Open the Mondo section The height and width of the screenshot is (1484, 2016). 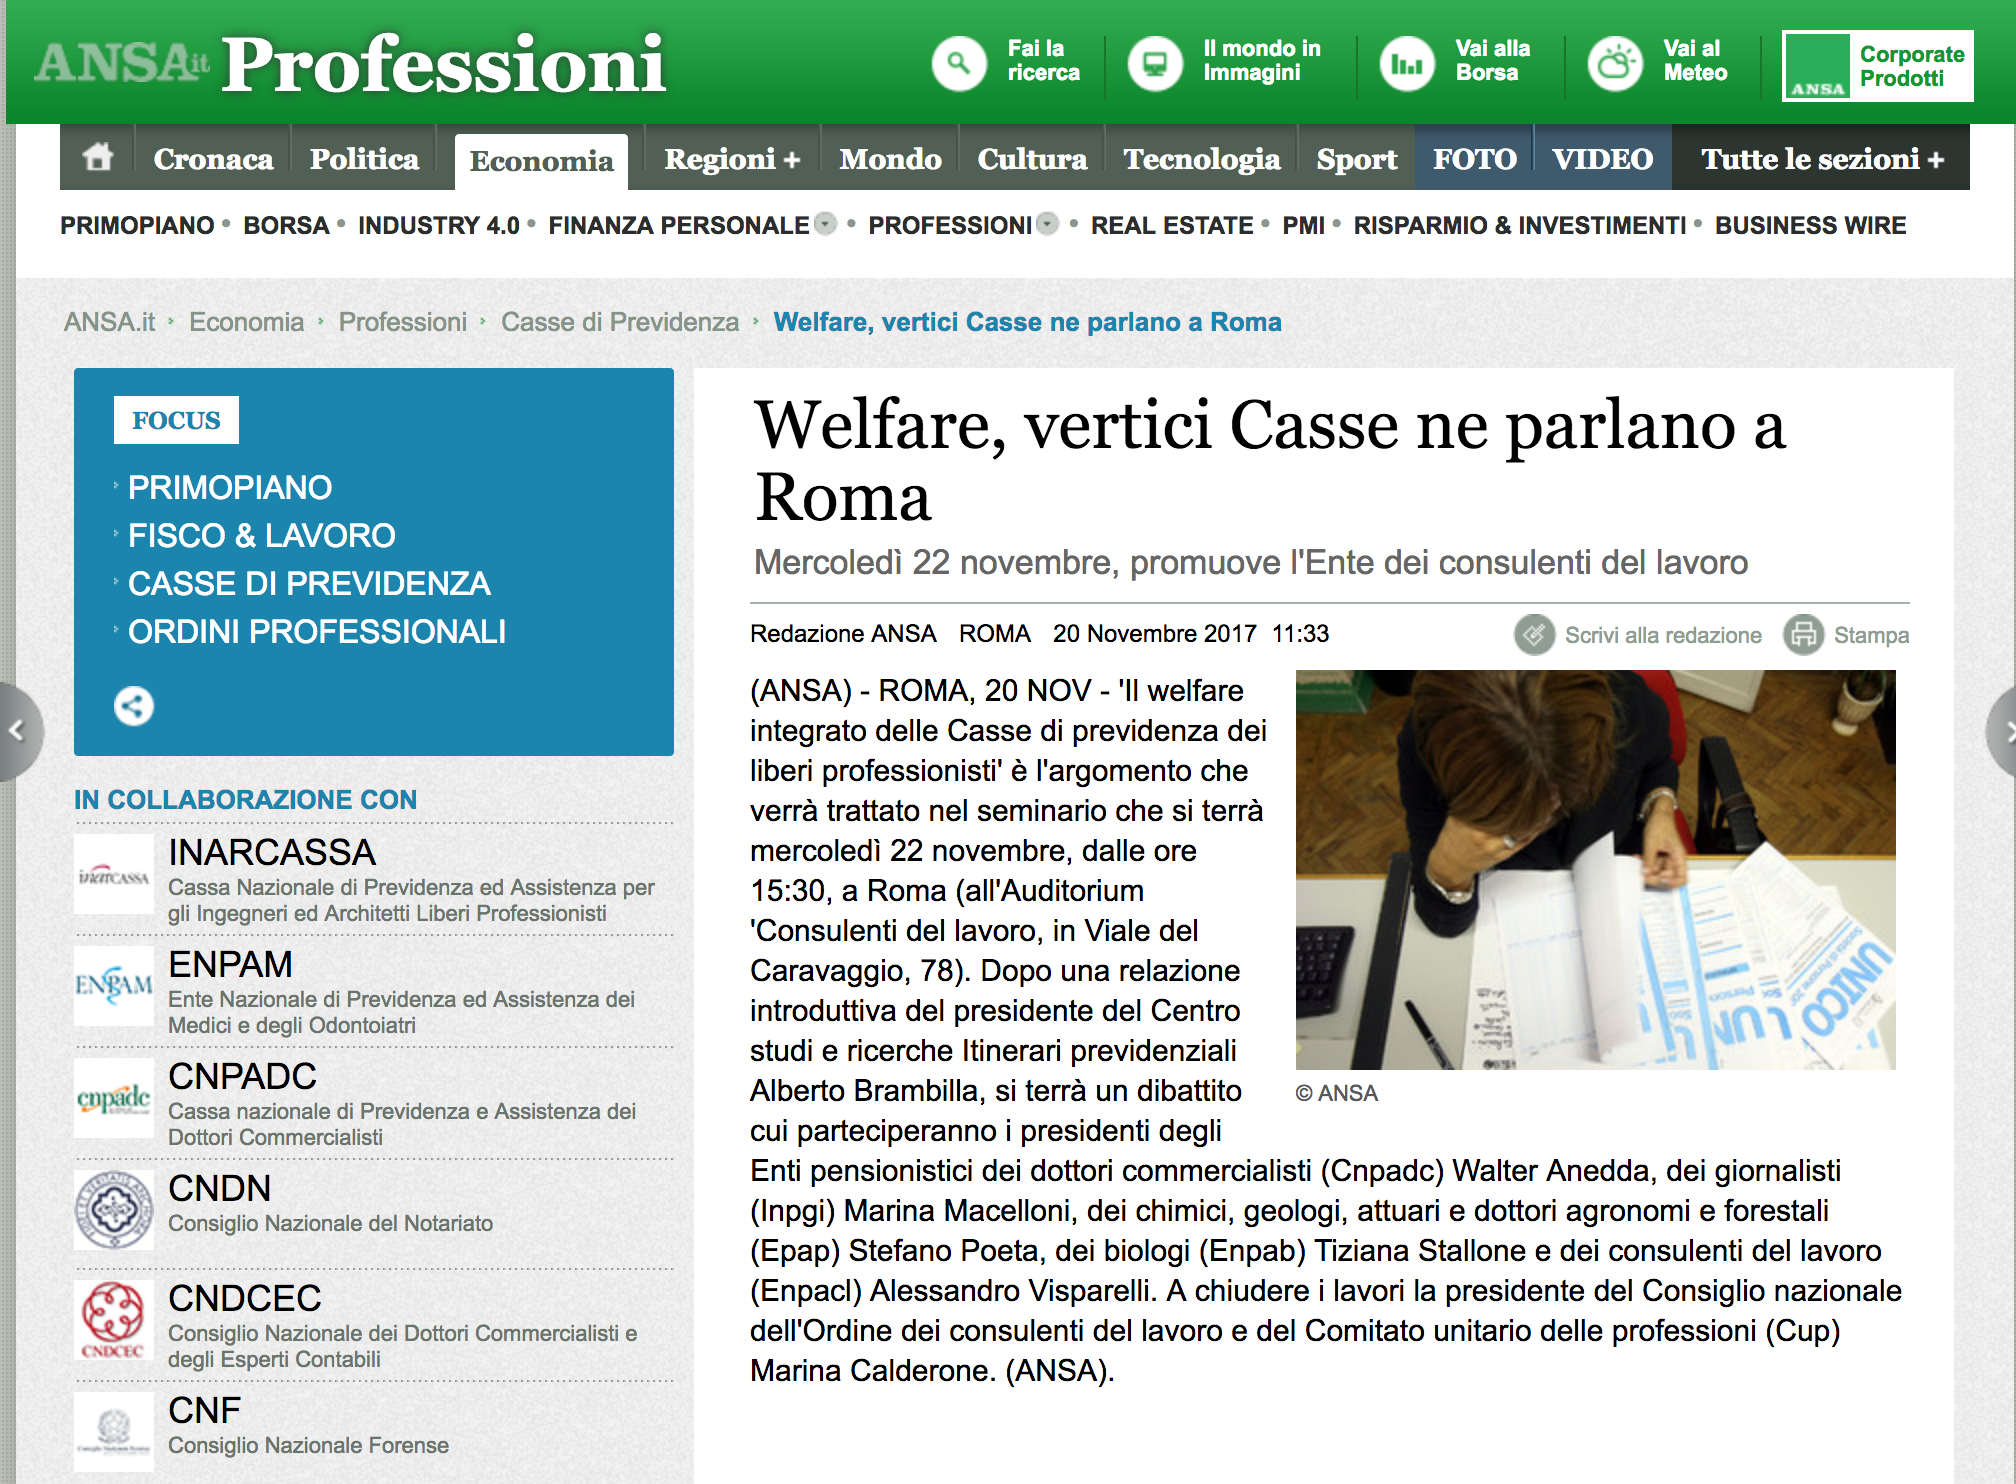coord(890,159)
